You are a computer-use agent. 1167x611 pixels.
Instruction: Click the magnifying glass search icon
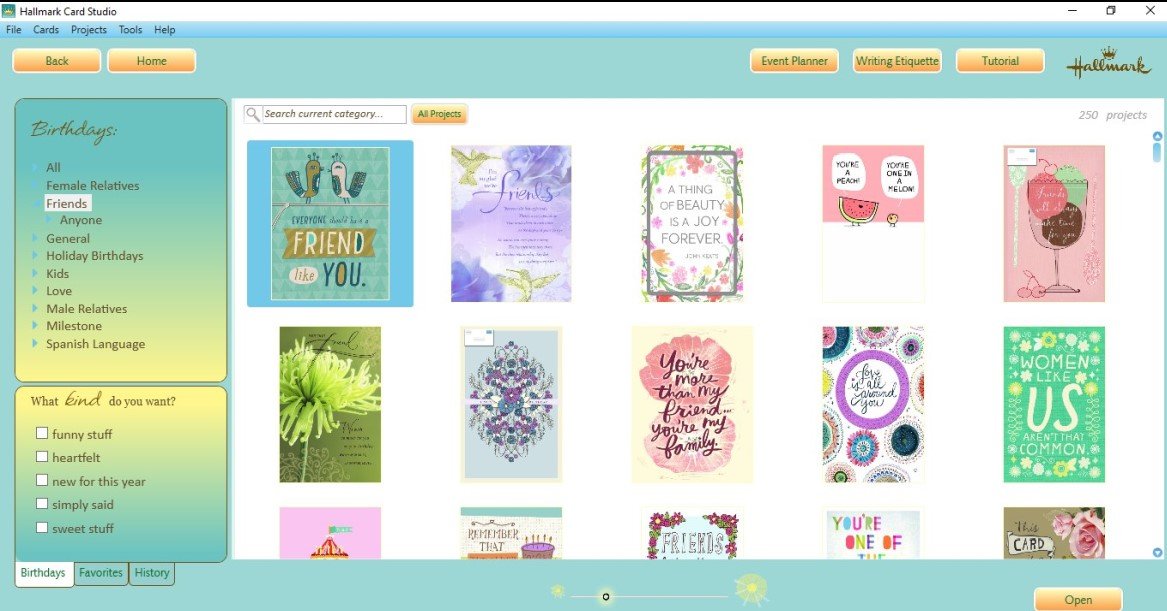pos(253,114)
